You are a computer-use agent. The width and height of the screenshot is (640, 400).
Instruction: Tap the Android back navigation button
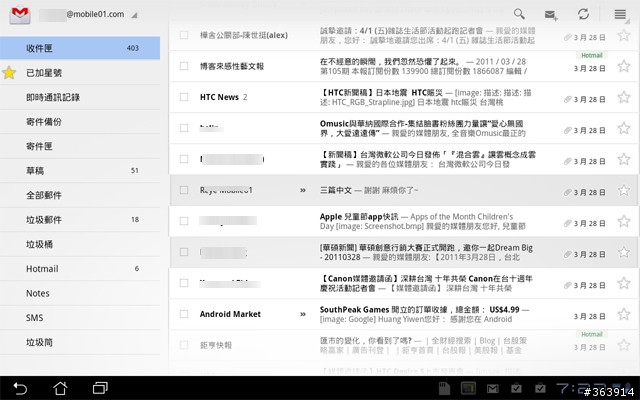point(20,388)
